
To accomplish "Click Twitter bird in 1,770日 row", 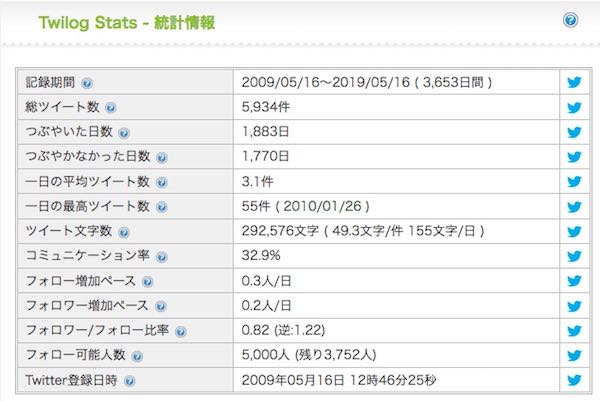I will pyautogui.click(x=574, y=156).
